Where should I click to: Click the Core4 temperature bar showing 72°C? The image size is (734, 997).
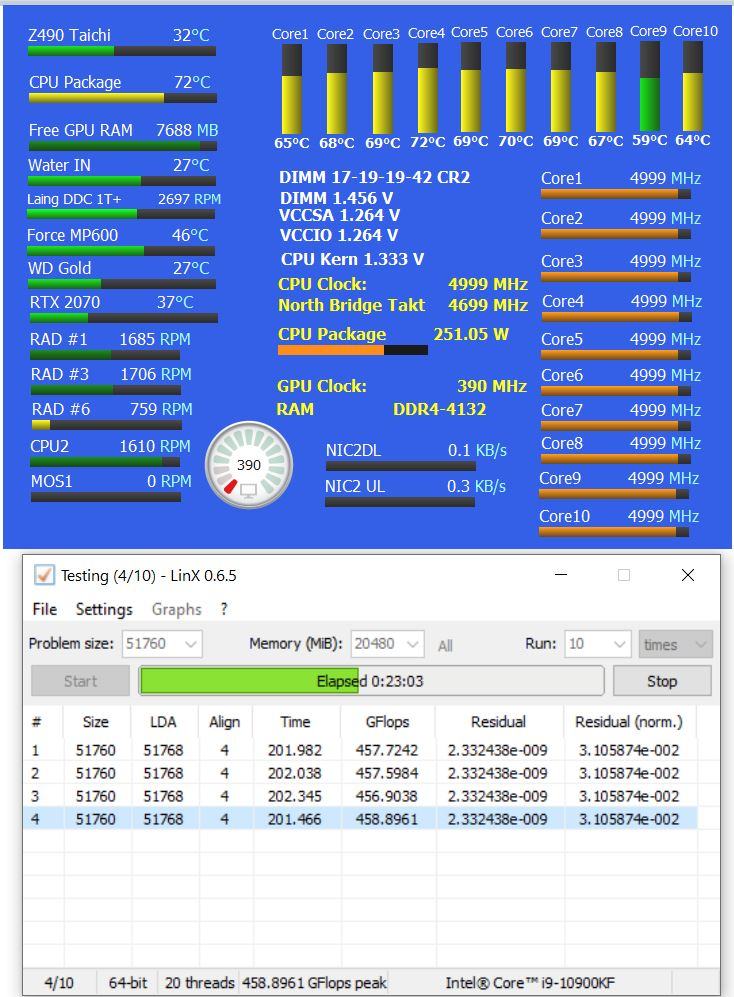tap(427, 88)
